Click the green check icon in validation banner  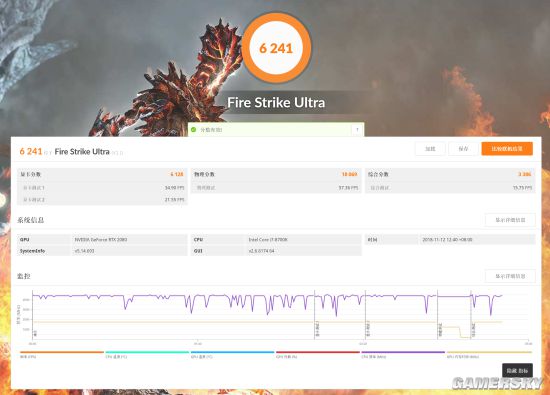[x=193, y=130]
